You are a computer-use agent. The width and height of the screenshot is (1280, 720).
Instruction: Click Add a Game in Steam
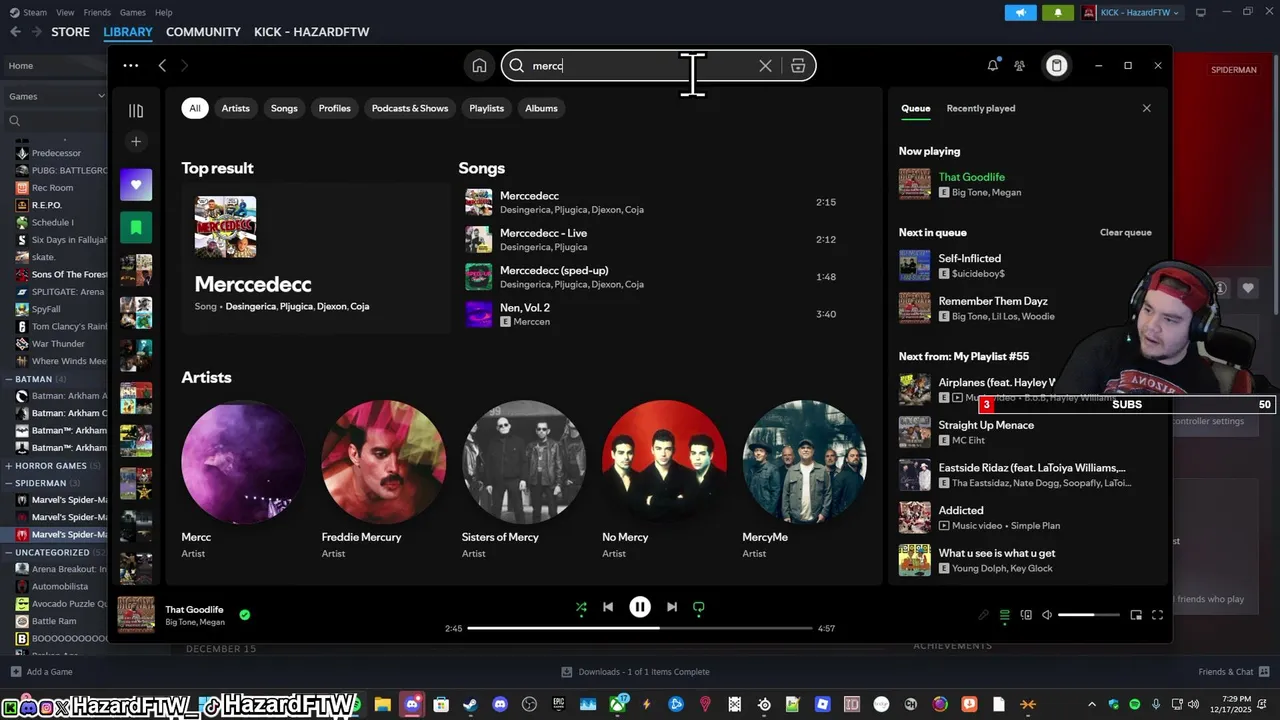[x=41, y=672]
